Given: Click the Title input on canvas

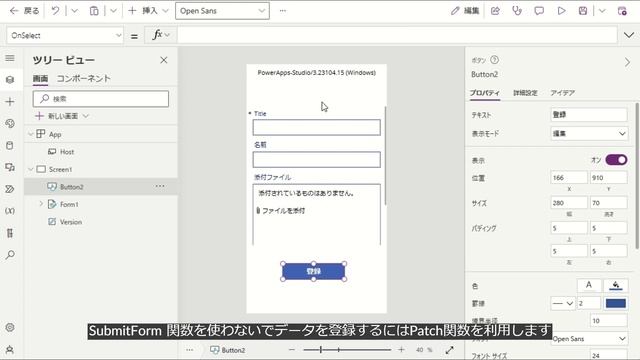Looking at the screenshot, I should [x=316, y=127].
